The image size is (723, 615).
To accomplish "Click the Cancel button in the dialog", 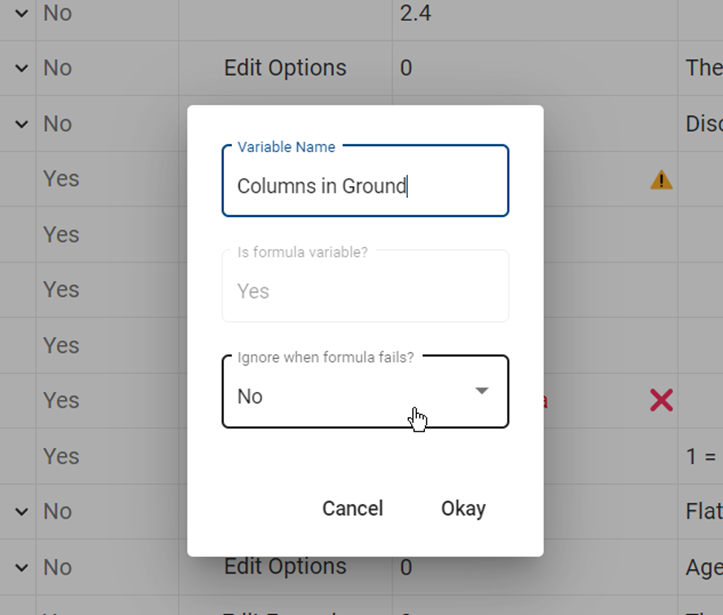I will (x=353, y=509).
